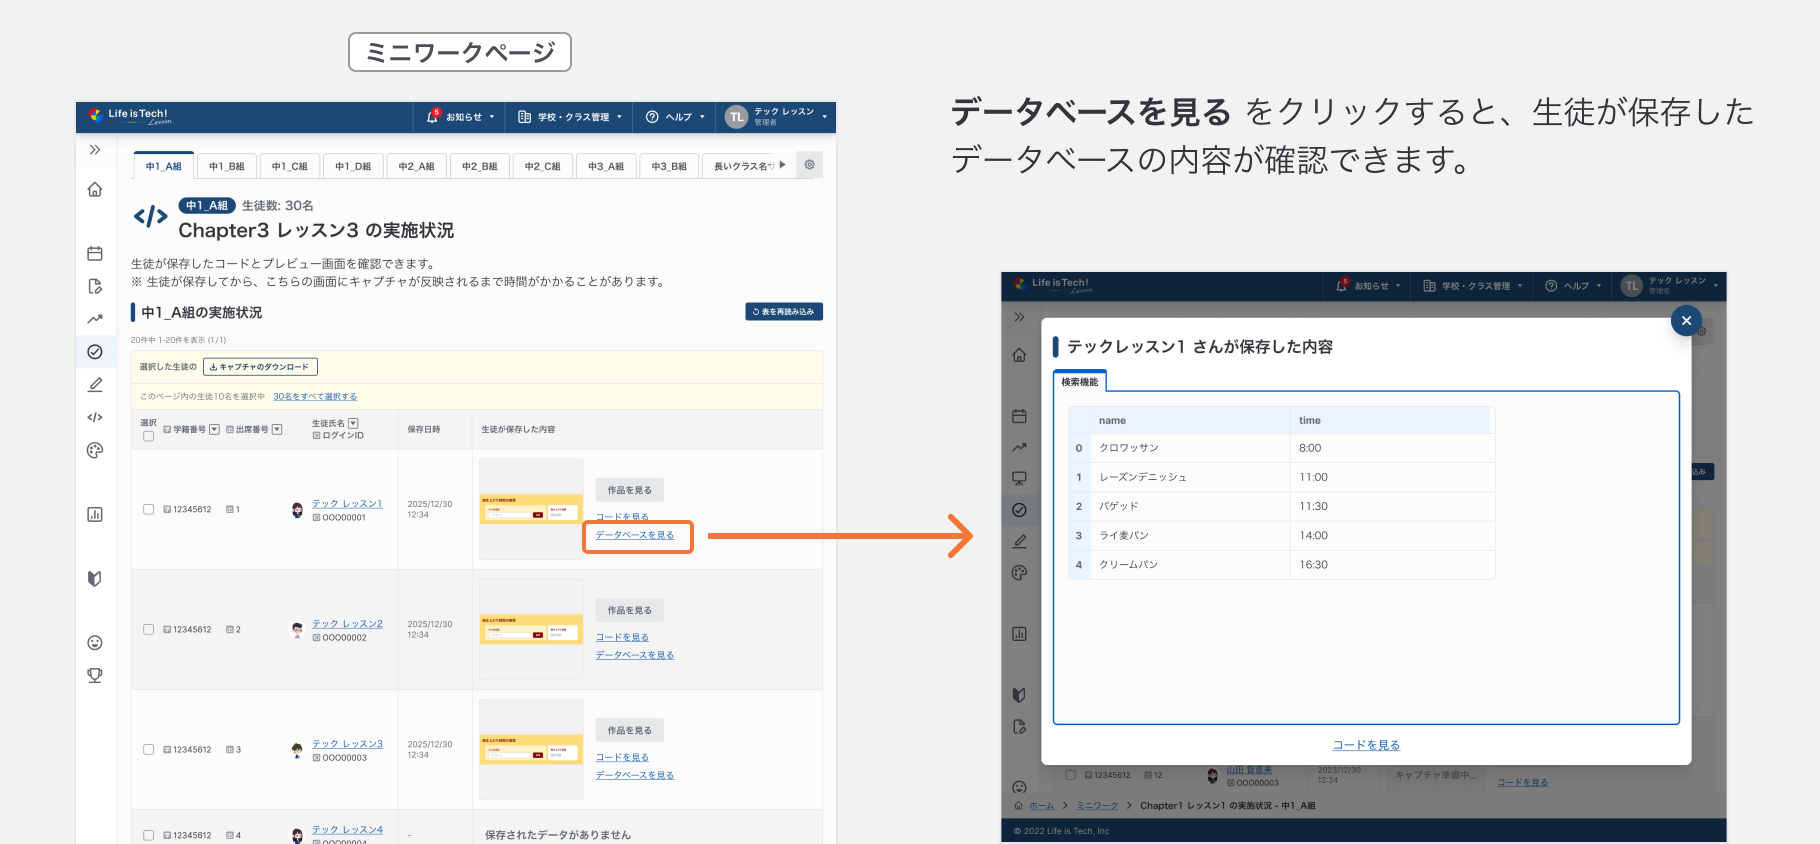Click コードを見る link at dialog bottom

[1366, 745]
